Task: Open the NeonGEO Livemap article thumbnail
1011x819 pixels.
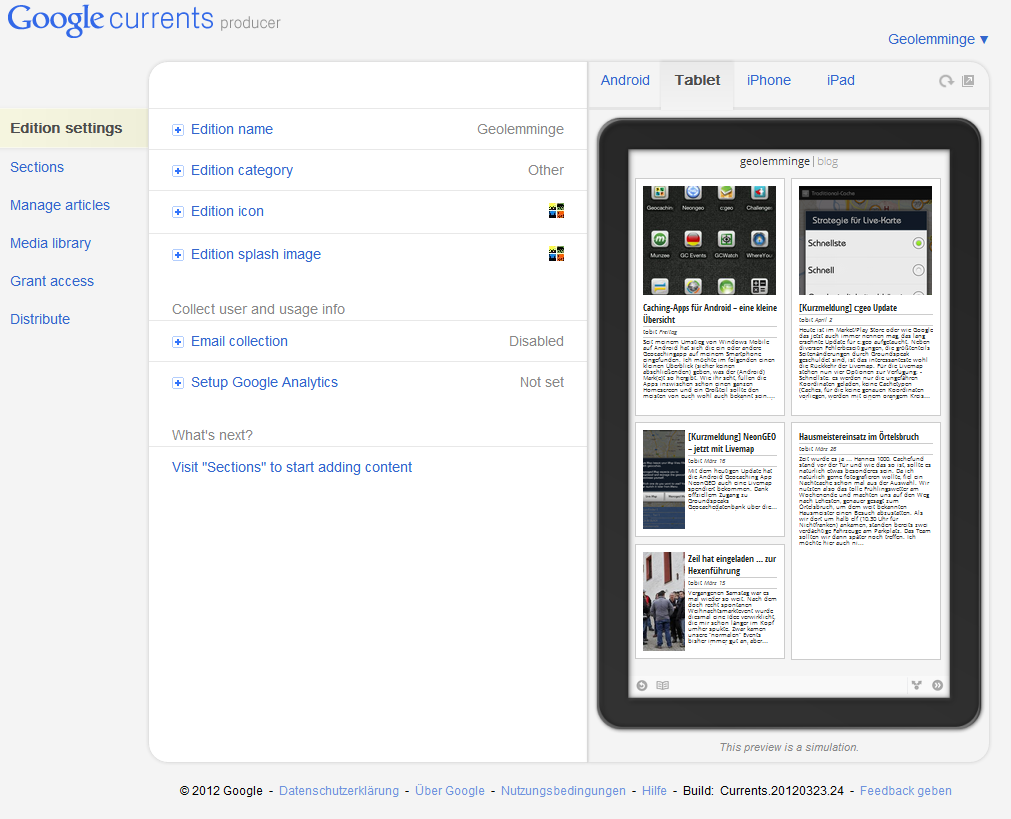Action: 663,480
